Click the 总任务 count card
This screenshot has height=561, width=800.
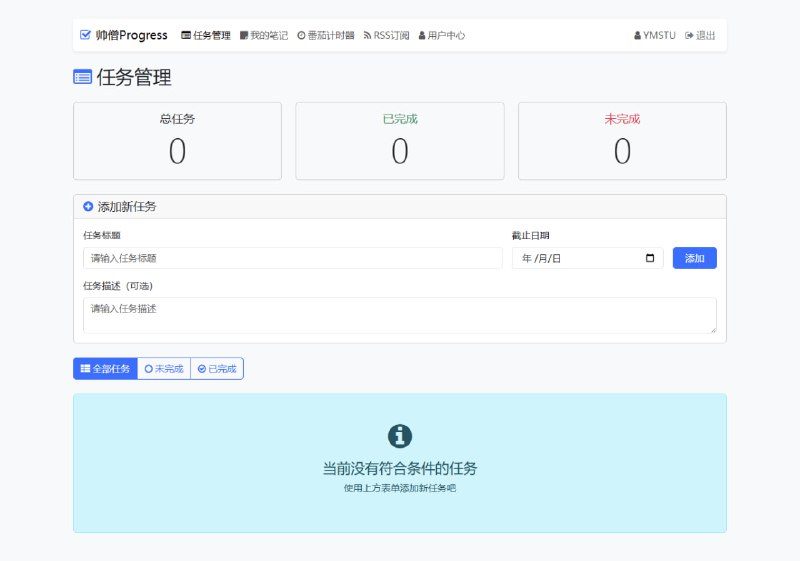click(x=178, y=141)
